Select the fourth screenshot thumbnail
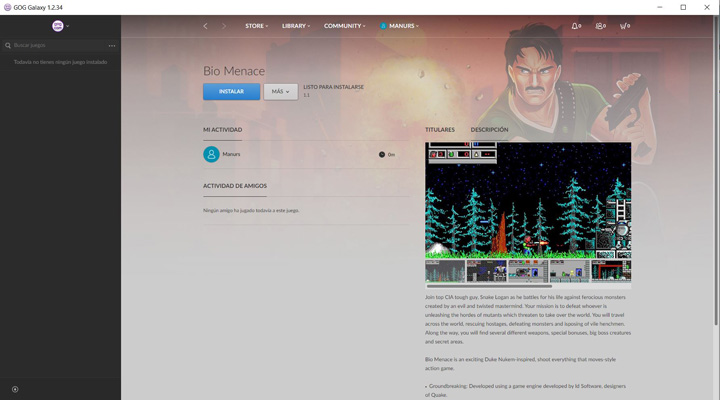 [569, 271]
